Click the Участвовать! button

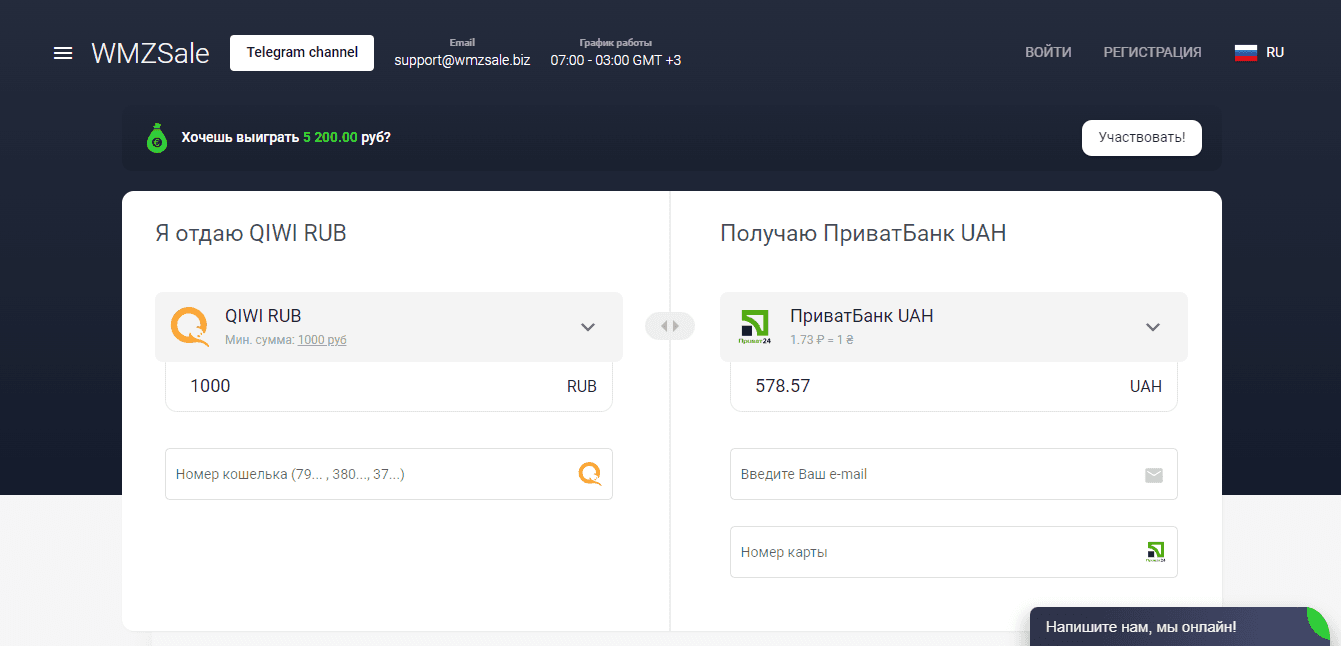1141,137
